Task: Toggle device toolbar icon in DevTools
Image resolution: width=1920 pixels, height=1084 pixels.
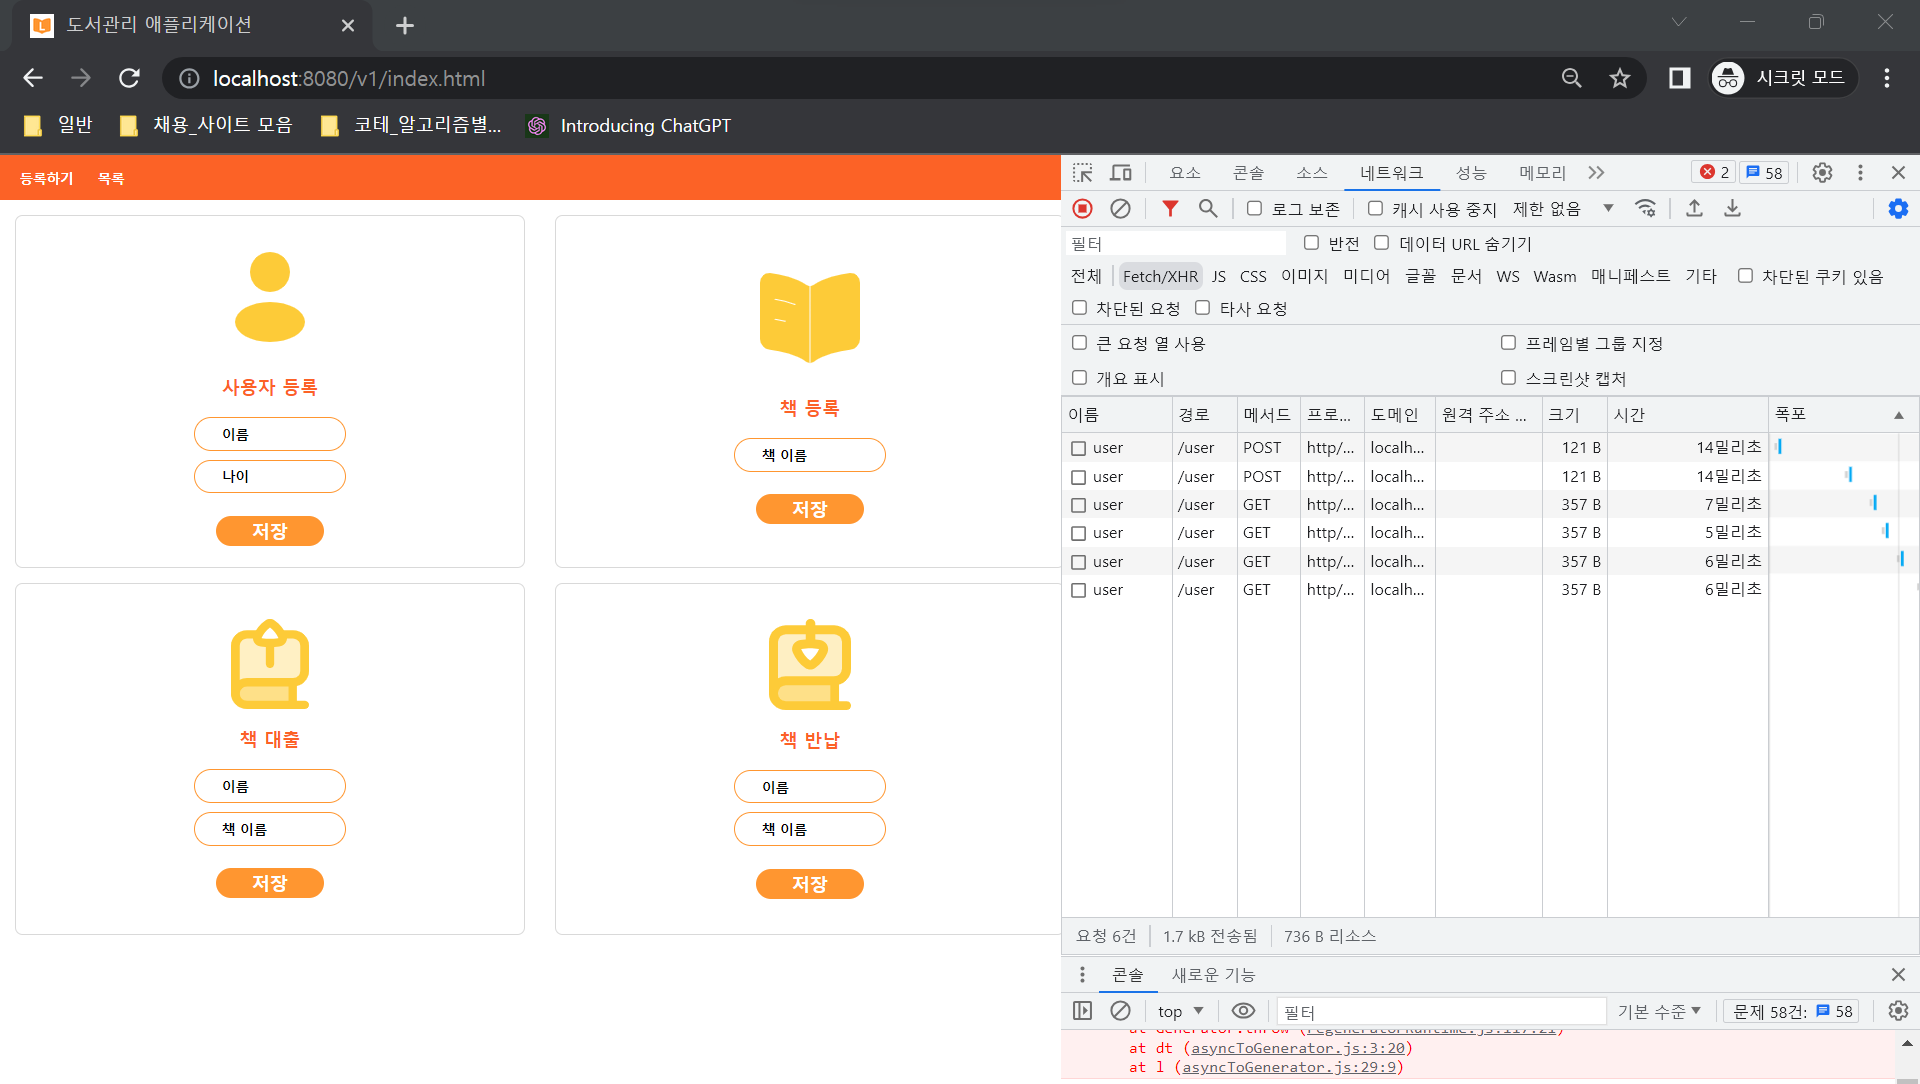Action: pos(1121,173)
